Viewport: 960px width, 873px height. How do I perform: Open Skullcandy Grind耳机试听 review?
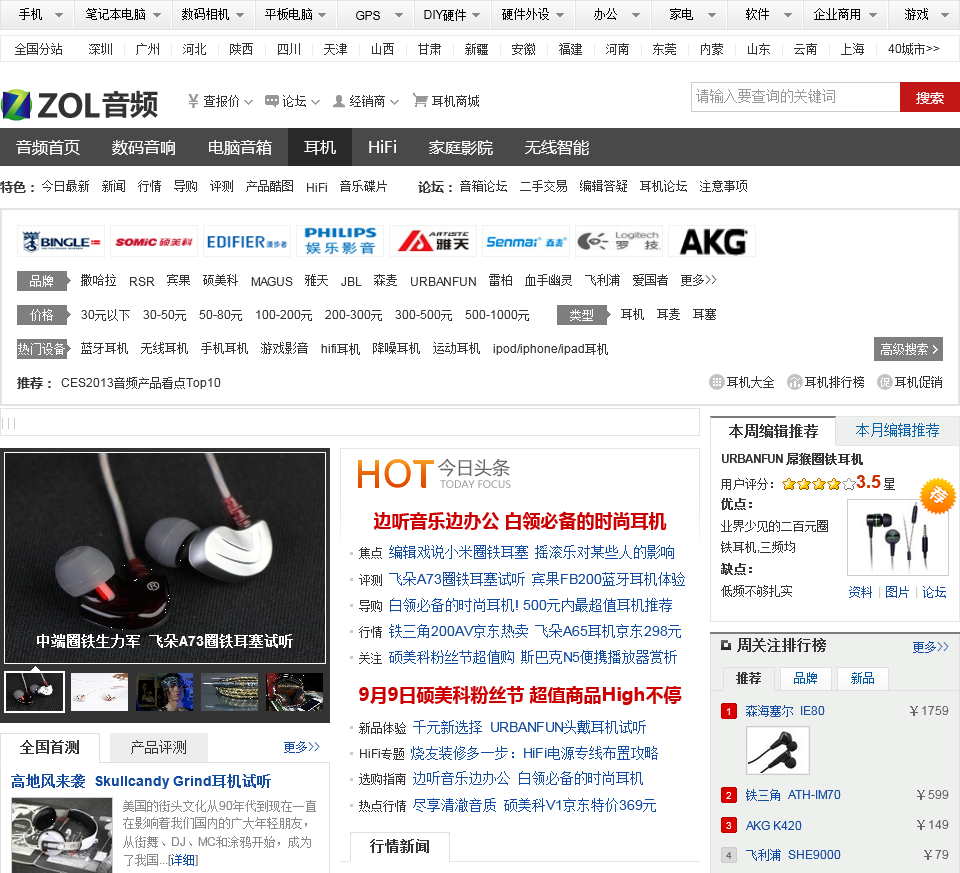point(182,781)
